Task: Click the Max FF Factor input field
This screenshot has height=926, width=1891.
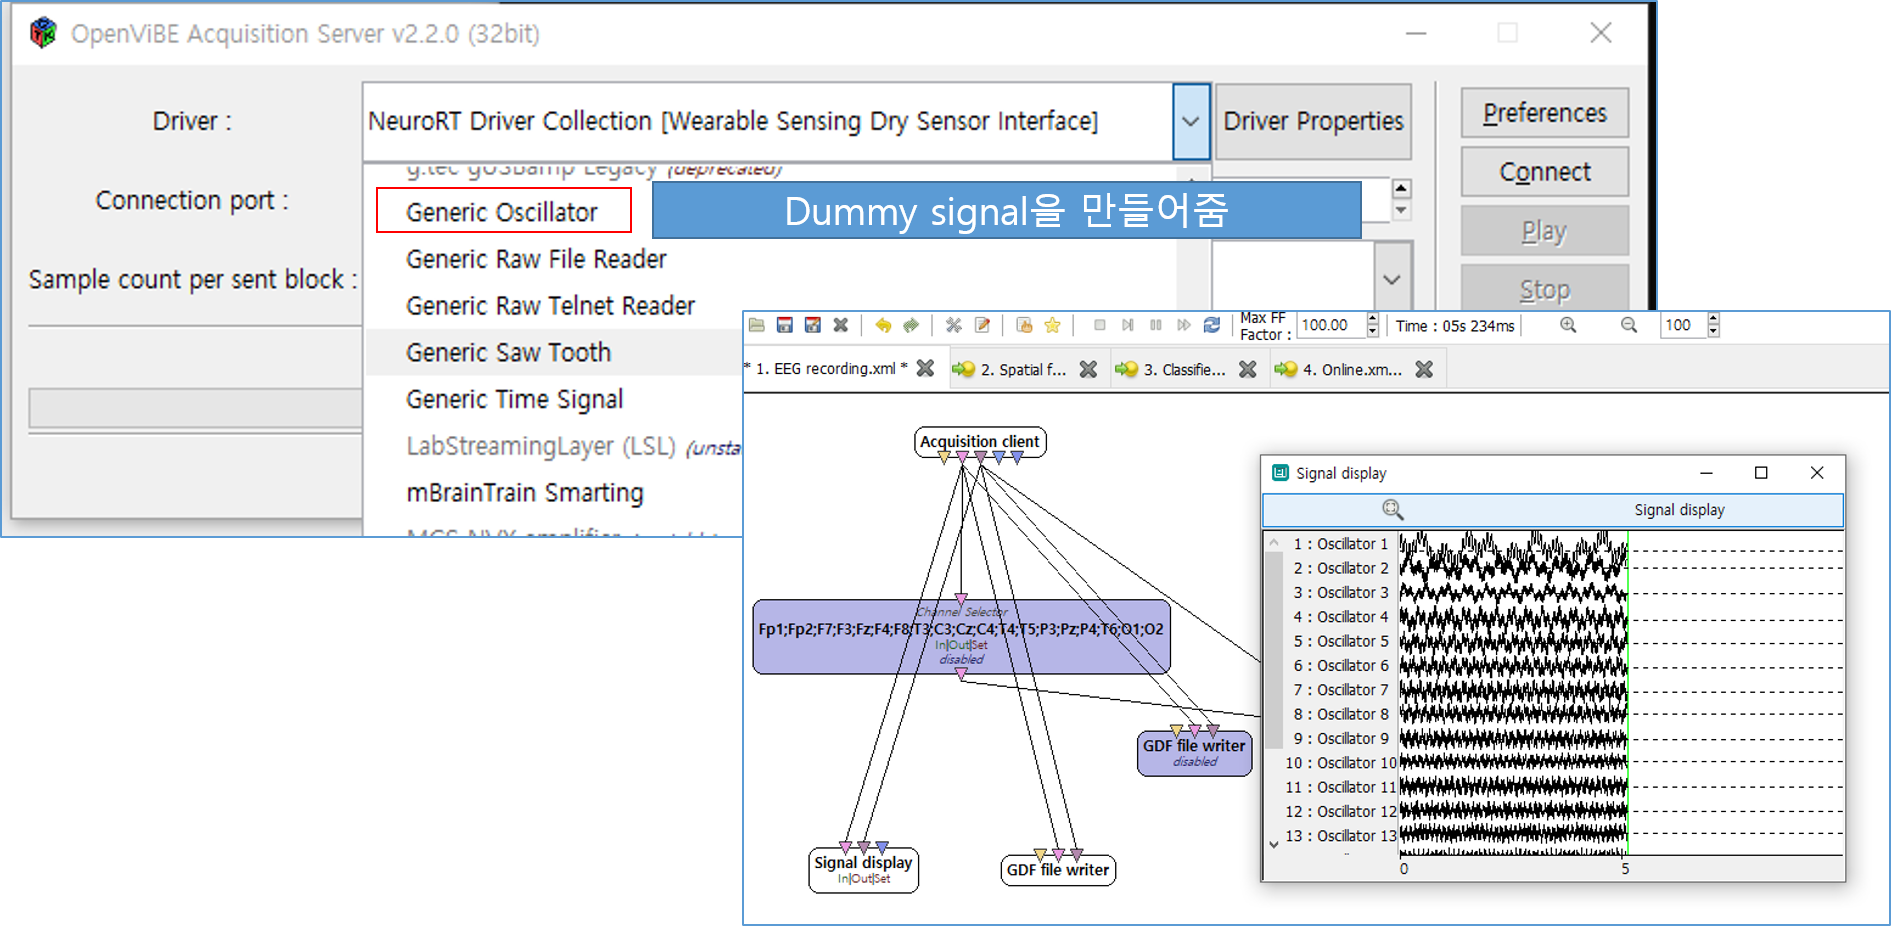Action: [x=1331, y=325]
